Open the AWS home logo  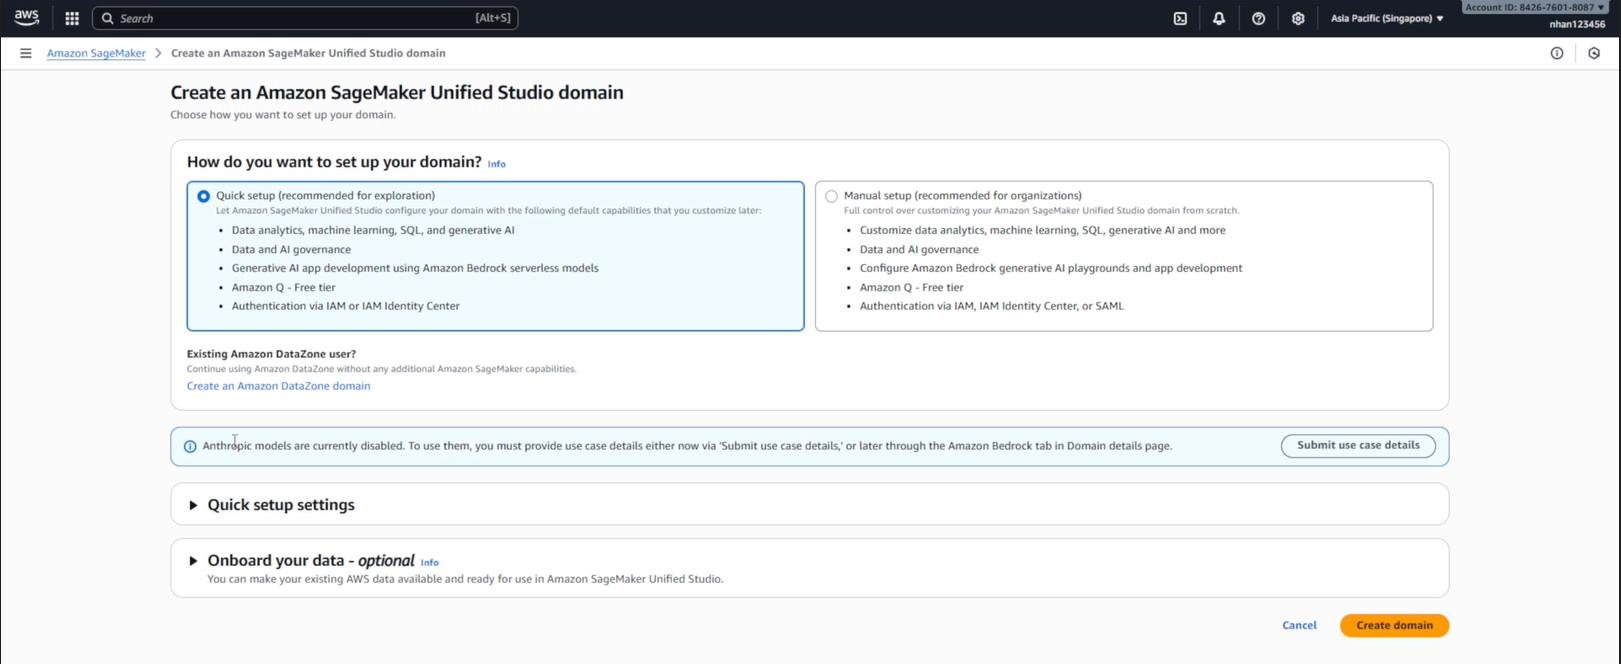click(x=27, y=18)
